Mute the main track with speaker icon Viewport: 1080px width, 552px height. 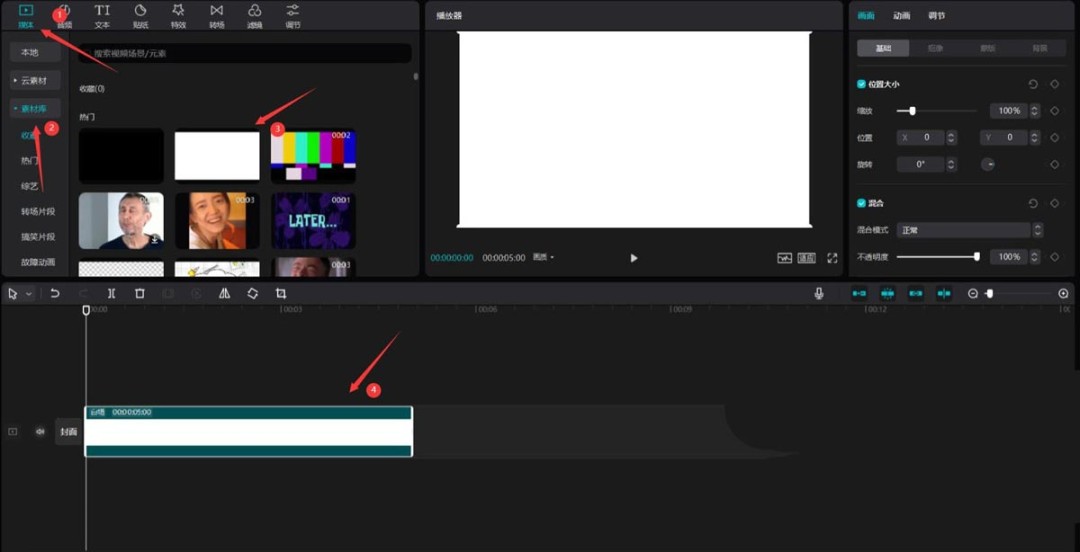click(40, 432)
